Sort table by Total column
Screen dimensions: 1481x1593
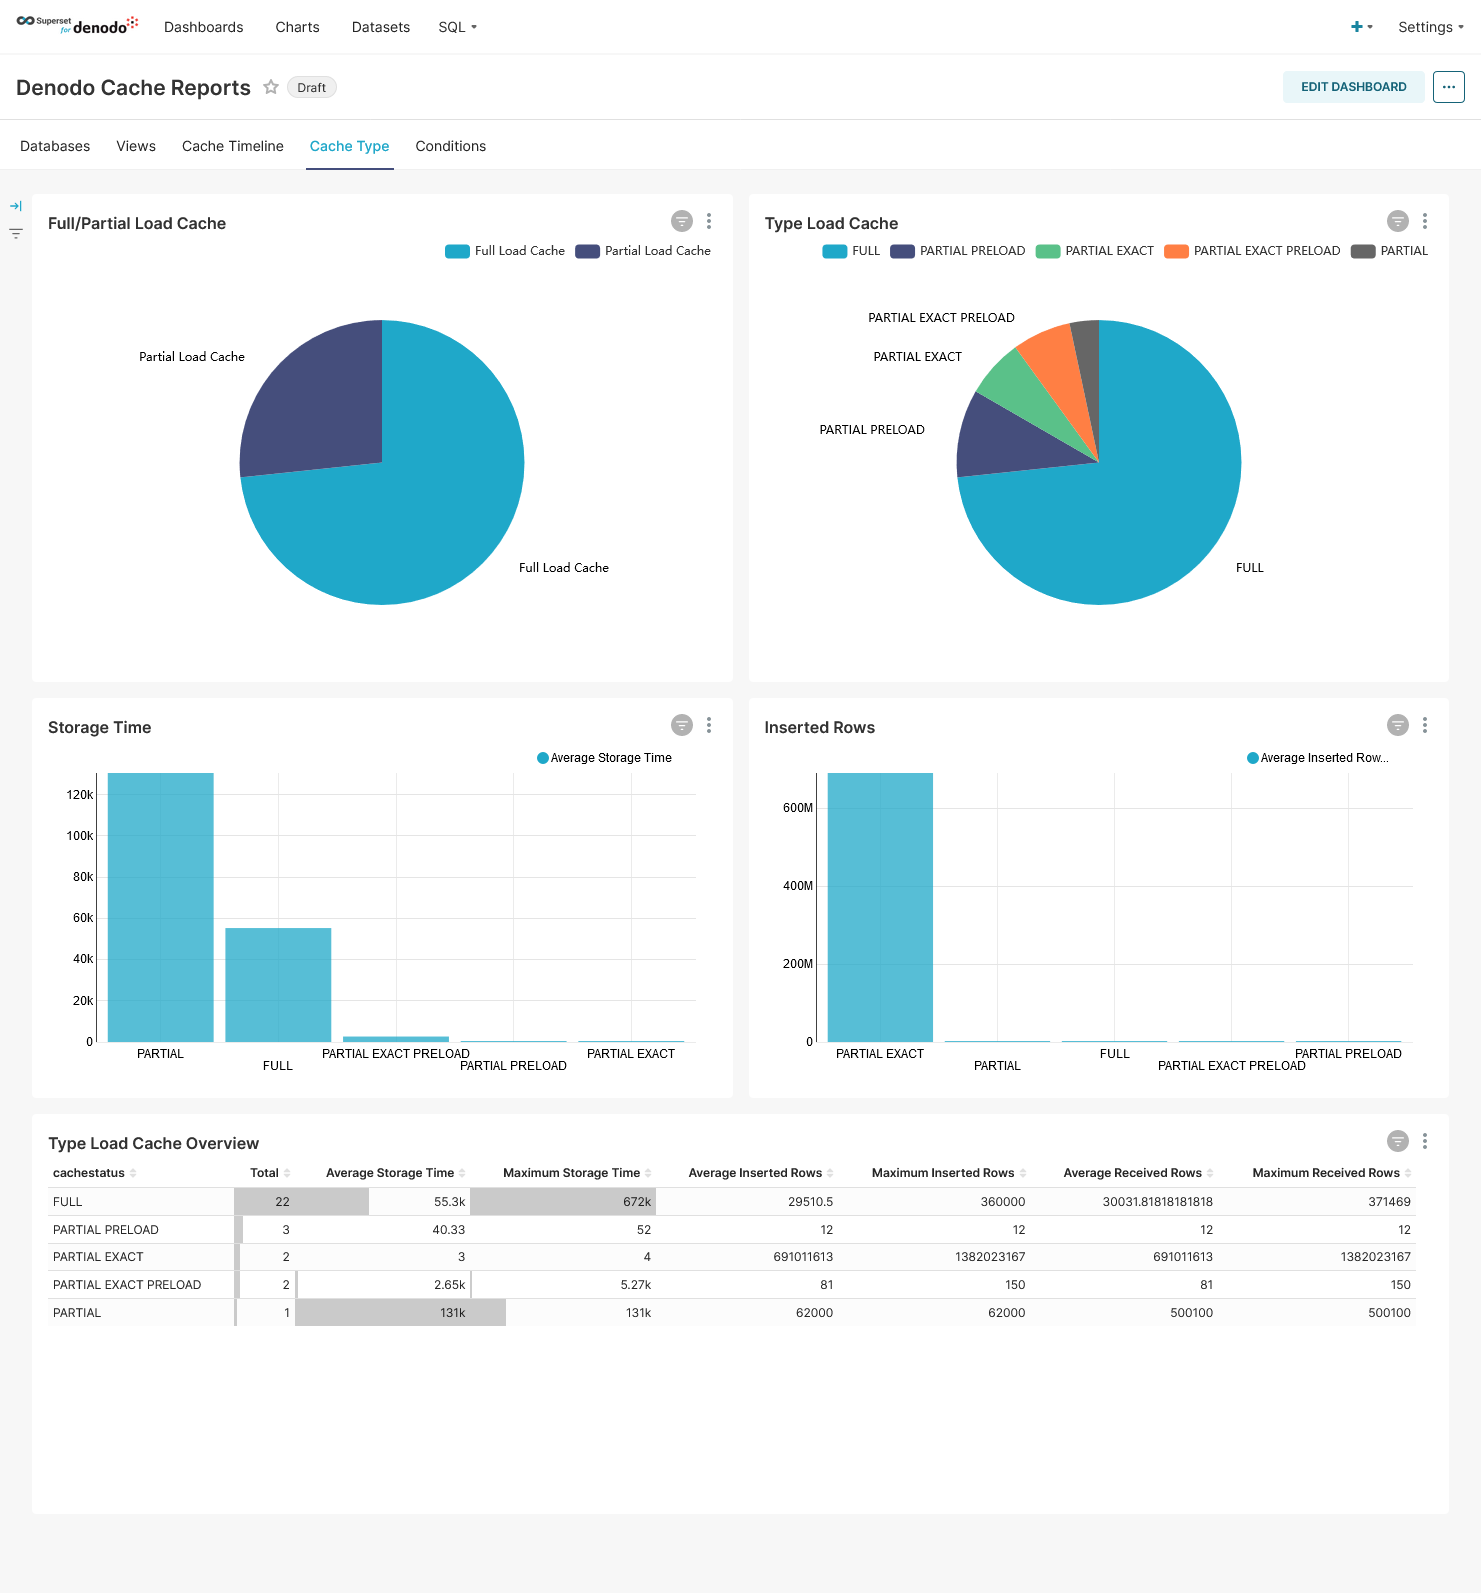[270, 1173]
